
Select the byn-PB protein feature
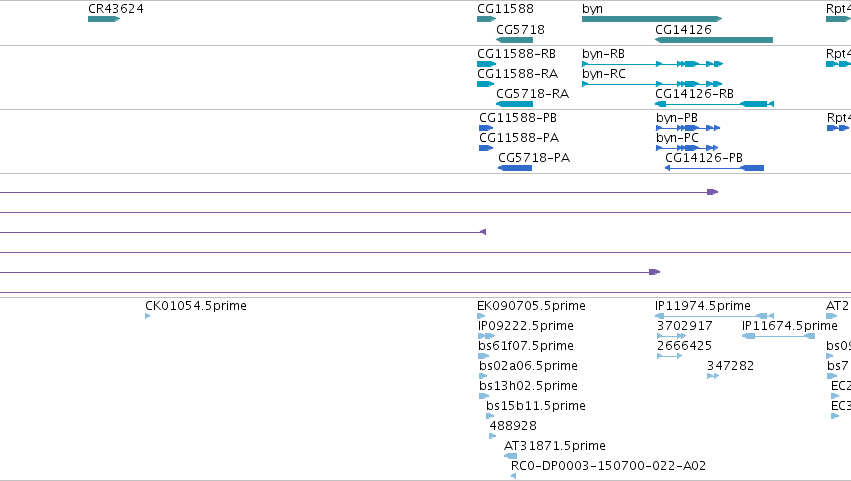pyautogui.click(x=688, y=128)
